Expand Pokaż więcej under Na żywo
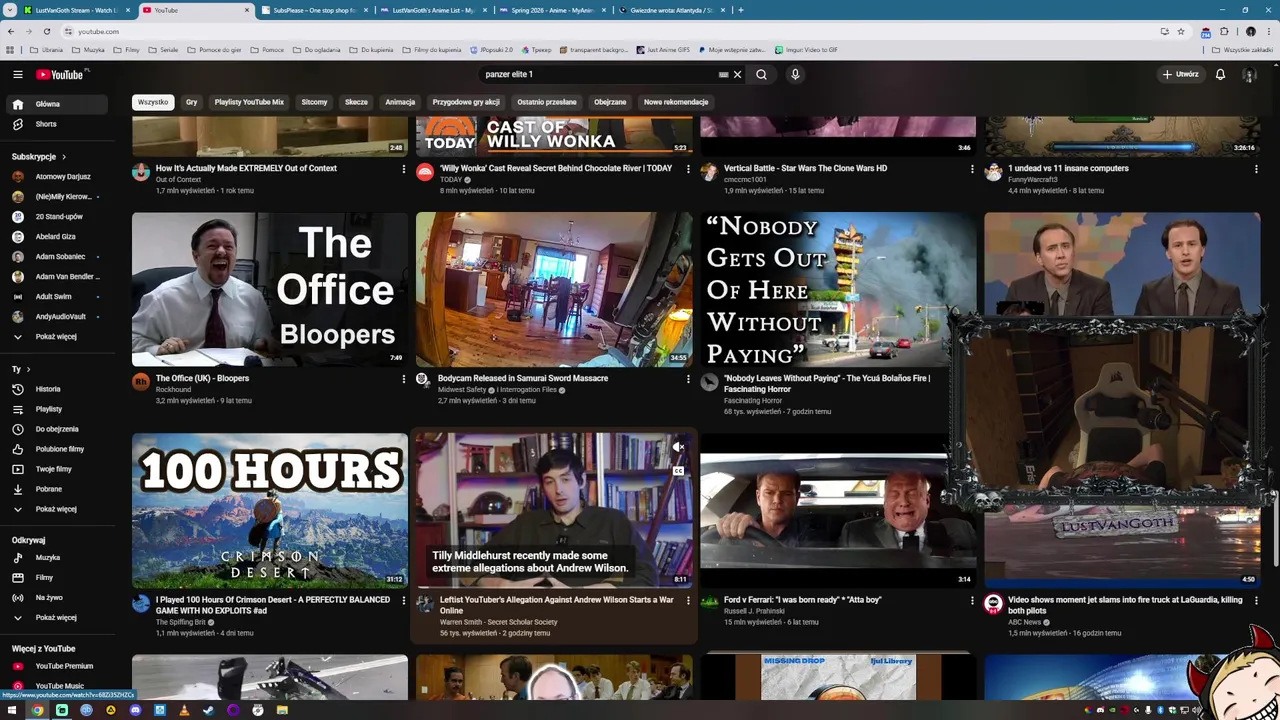 (58, 618)
